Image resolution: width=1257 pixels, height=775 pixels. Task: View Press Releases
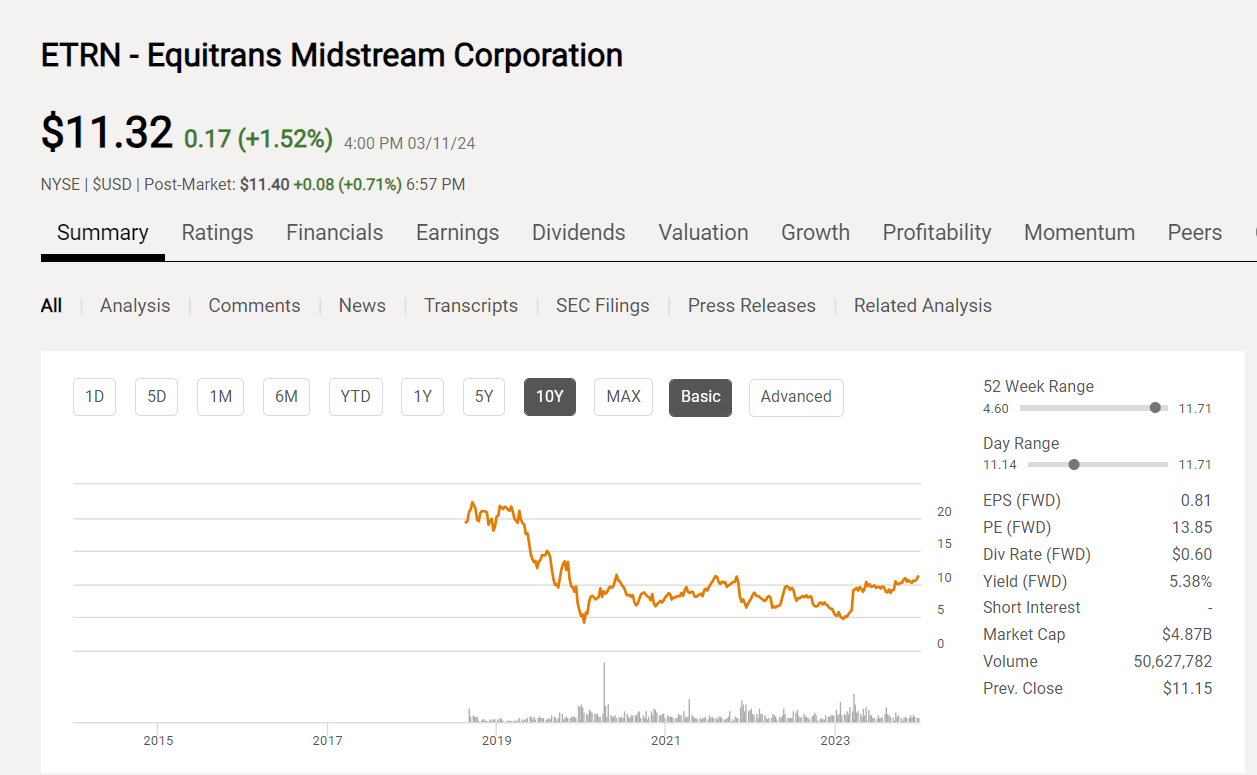coord(751,305)
